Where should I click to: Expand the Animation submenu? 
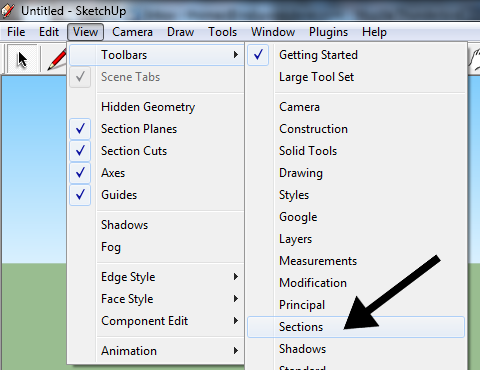(157, 351)
